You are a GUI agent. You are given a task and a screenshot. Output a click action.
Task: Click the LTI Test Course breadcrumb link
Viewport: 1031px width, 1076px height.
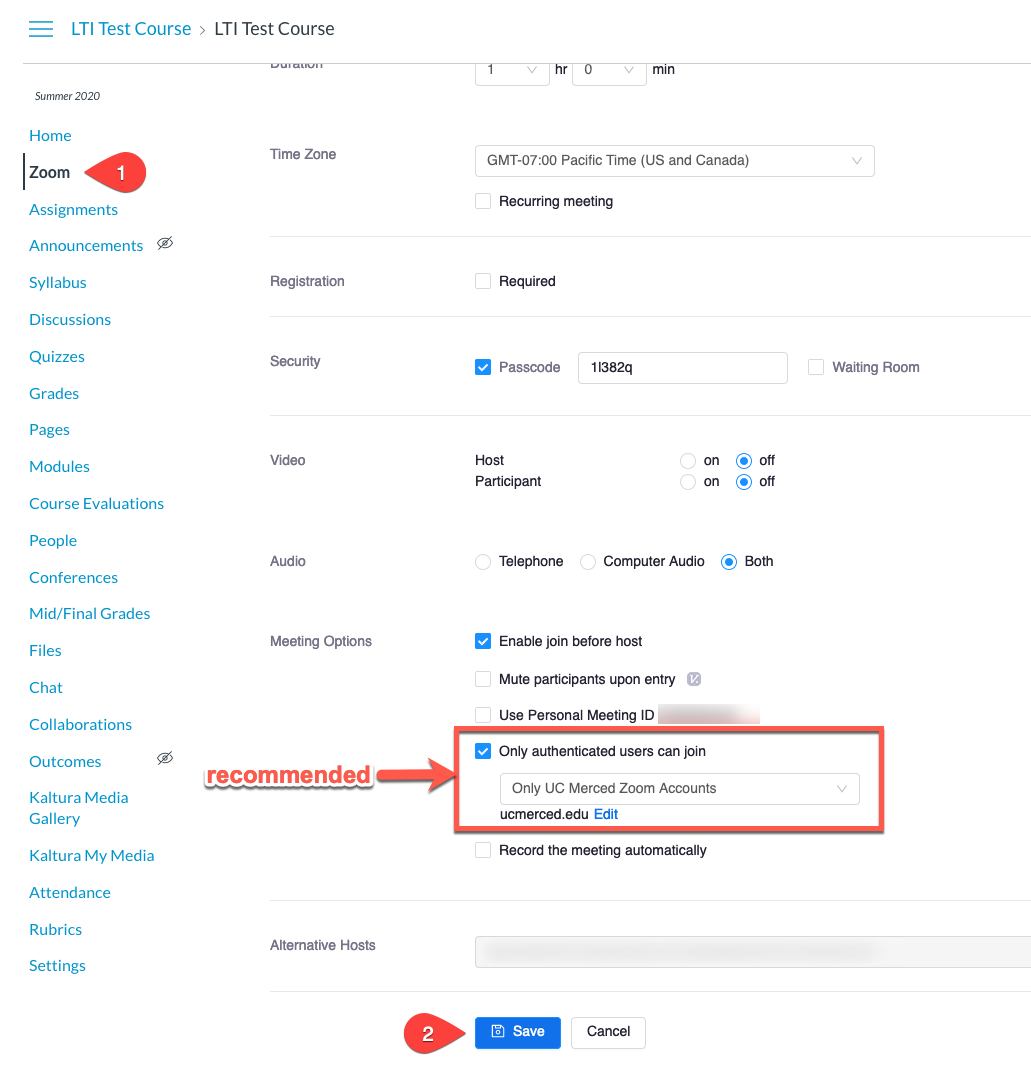click(130, 29)
